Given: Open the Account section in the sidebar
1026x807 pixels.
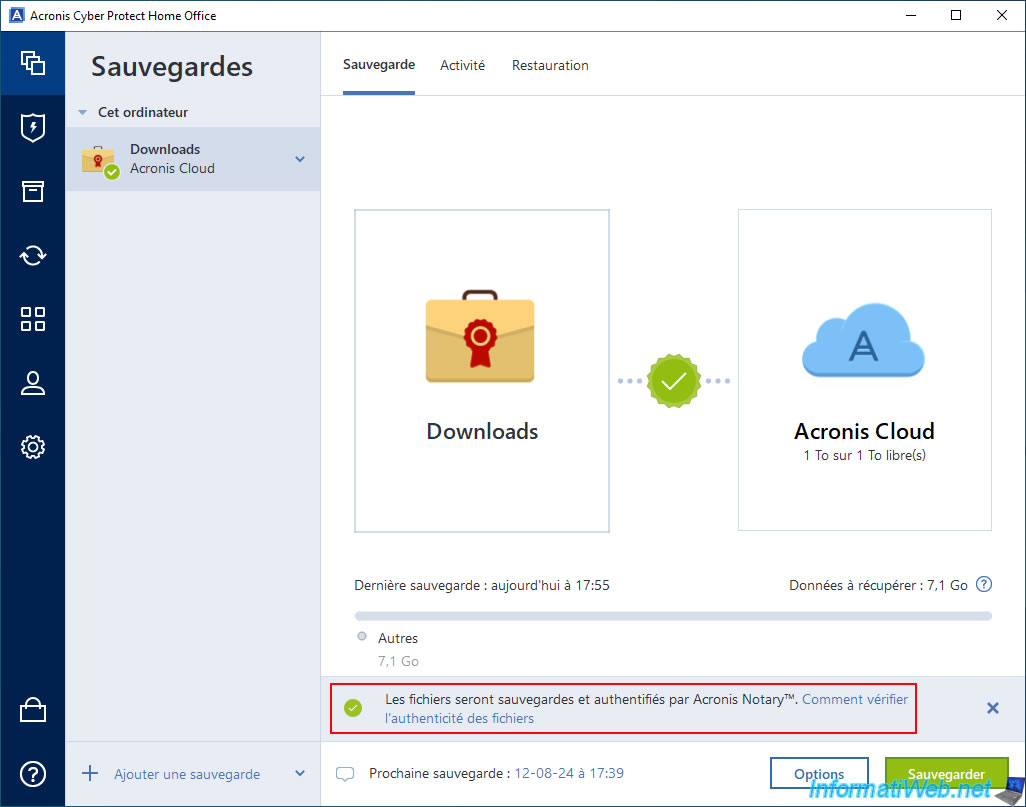Looking at the screenshot, I should point(33,383).
